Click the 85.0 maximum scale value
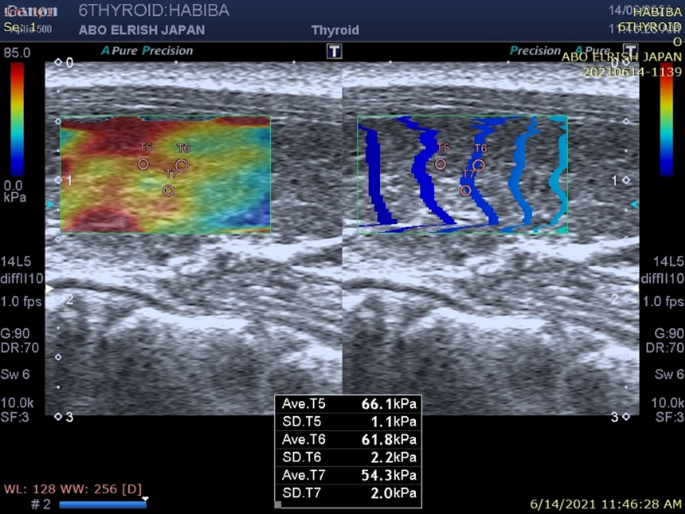The width and height of the screenshot is (685, 514). pos(17,53)
